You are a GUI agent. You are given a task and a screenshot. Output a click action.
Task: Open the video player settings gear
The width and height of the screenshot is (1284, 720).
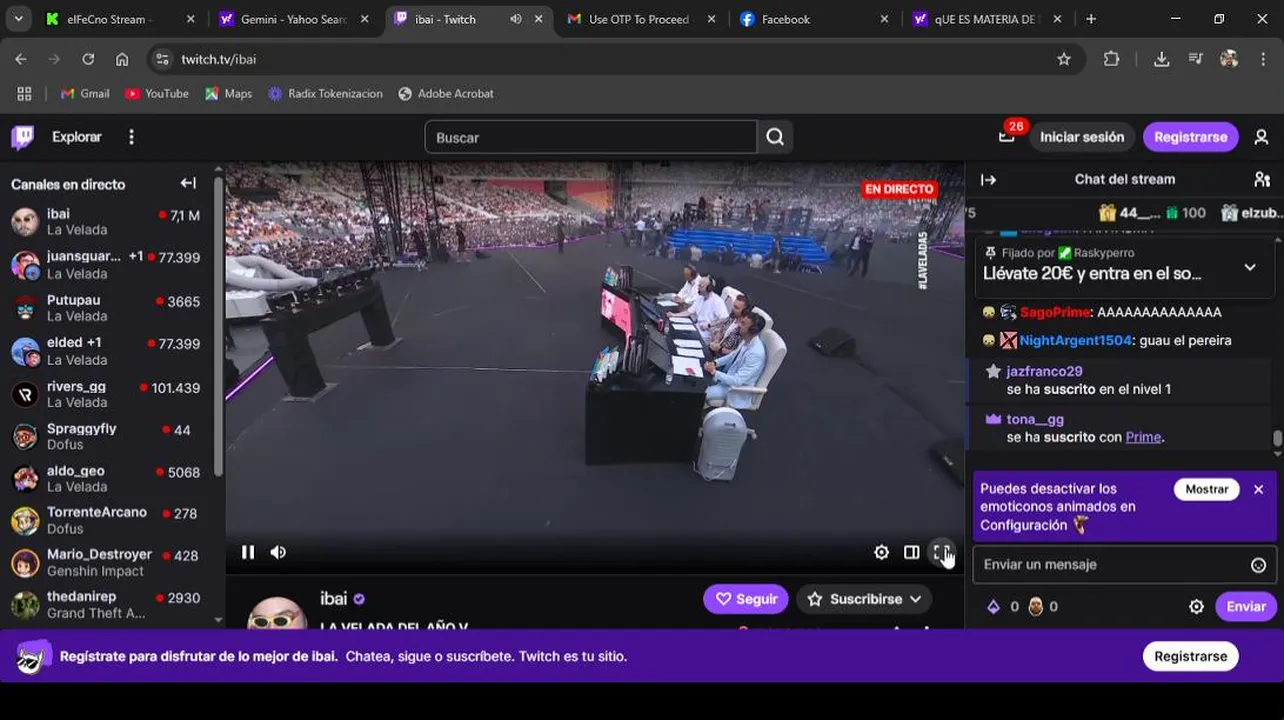[881, 552]
